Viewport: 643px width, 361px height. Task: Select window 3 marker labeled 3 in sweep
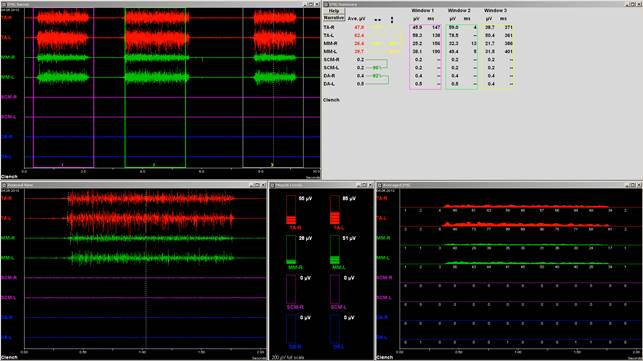tap(272, 165)
